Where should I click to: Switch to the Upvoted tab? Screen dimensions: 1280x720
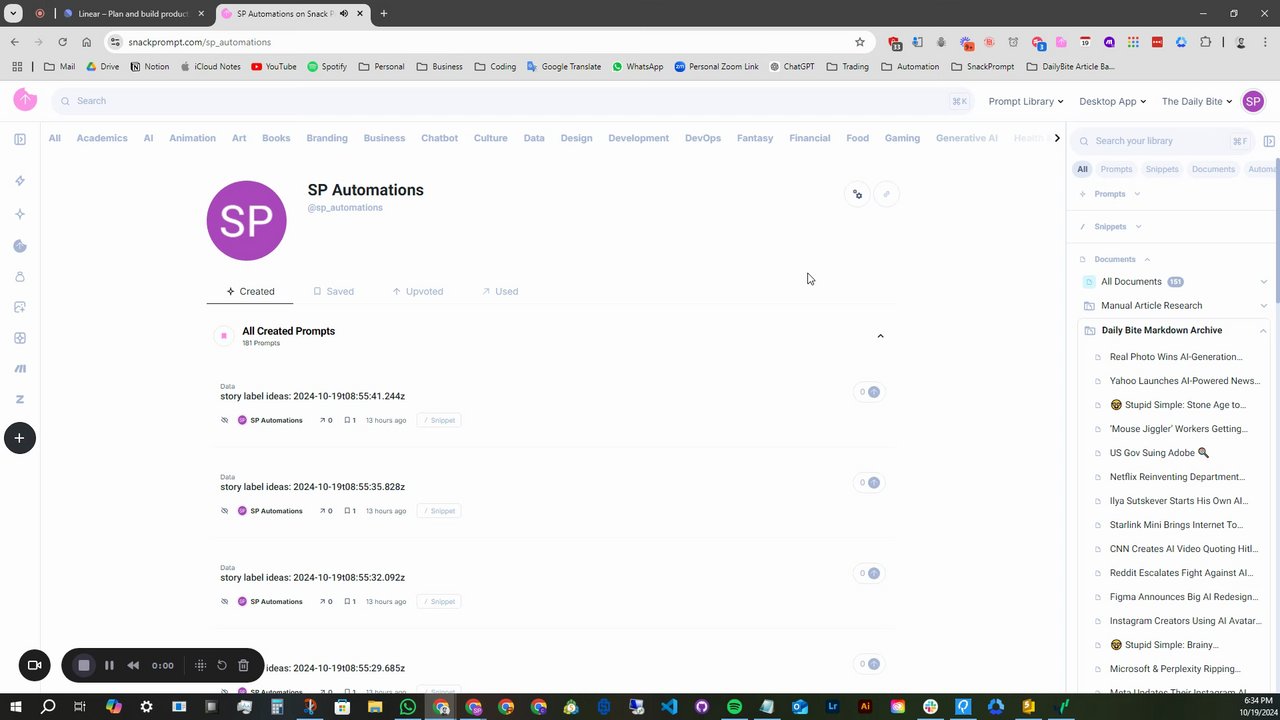[417, 291]
